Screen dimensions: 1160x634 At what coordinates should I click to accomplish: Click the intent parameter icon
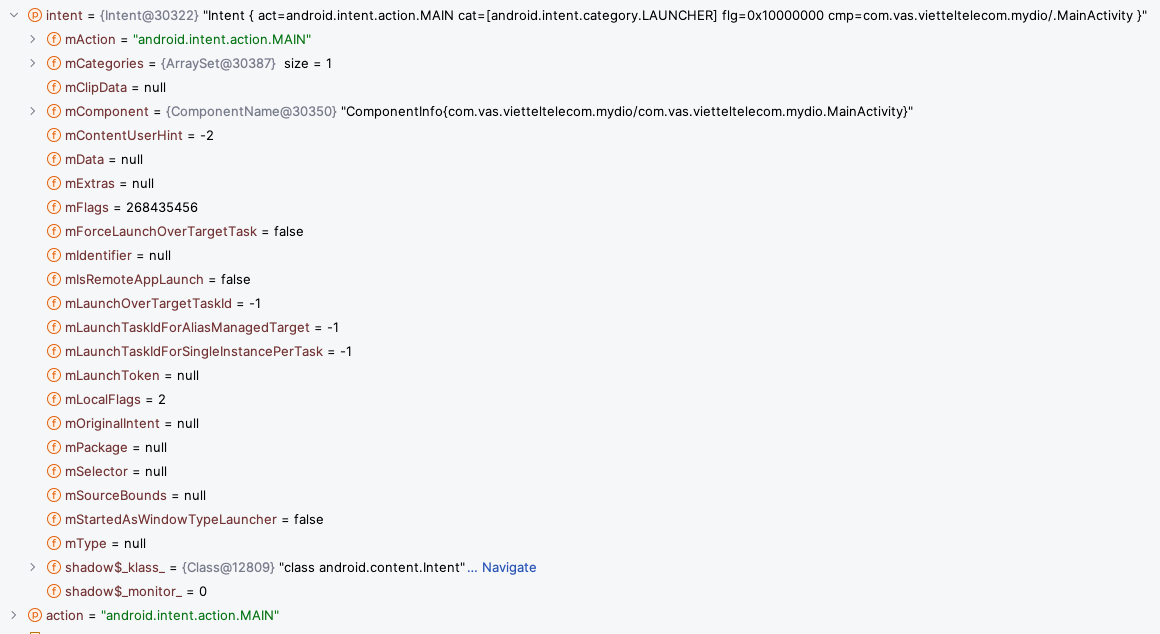click(35, 15)
